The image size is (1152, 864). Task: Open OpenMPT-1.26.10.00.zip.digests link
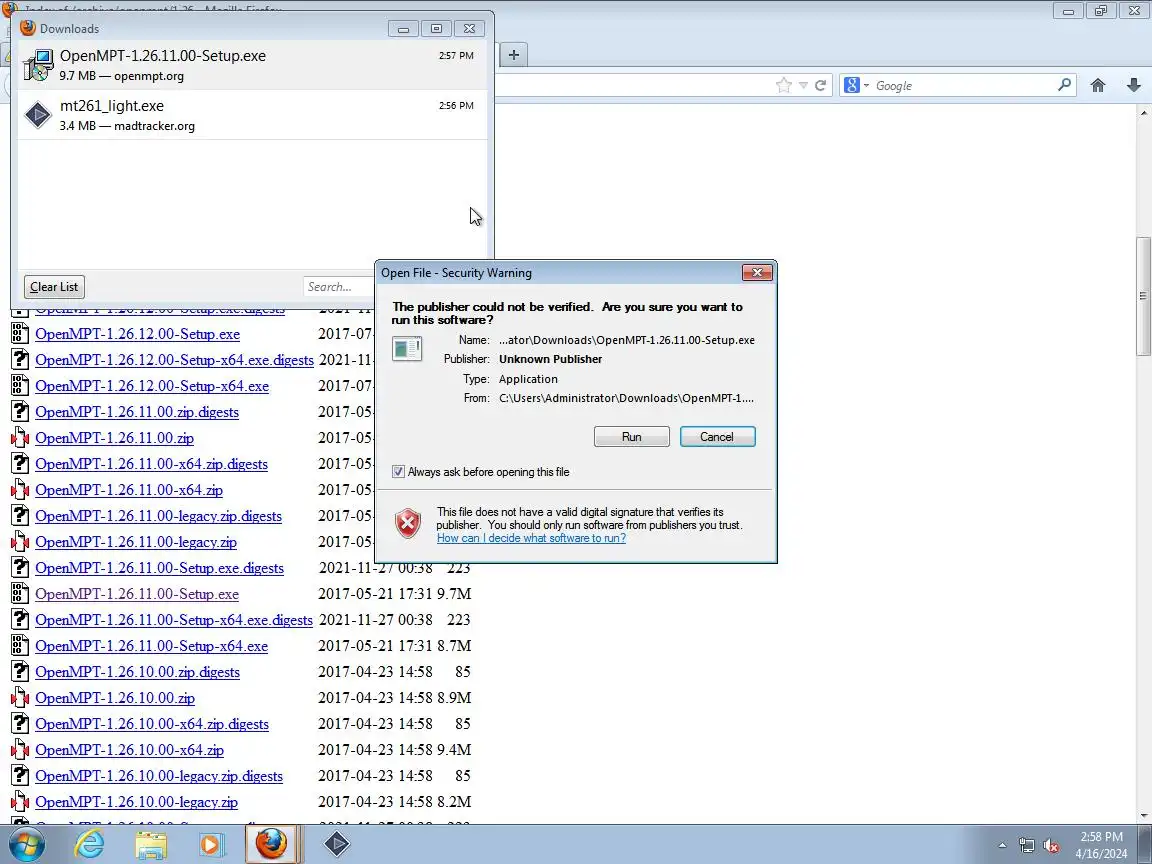tap(137, 672)
